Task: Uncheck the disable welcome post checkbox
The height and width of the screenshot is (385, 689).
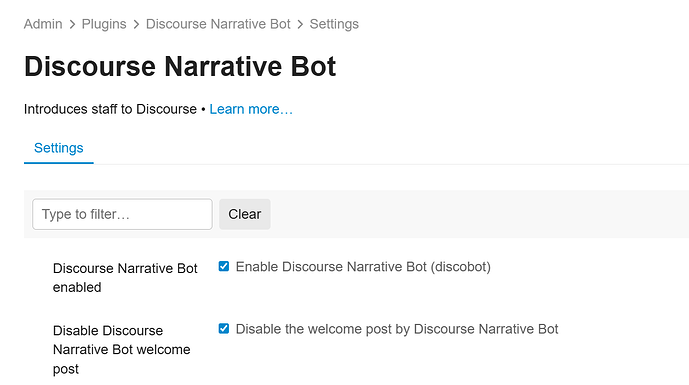Action: click(x=224, y=329)
